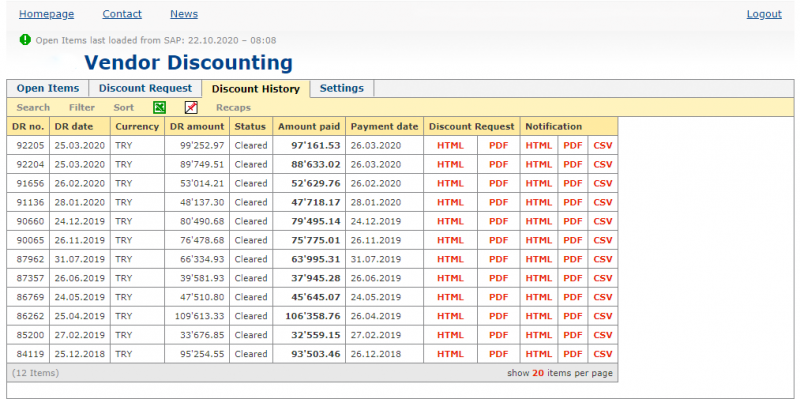Click Search in the yellow toolbar
This screenshot has width=800, height=399.
point(33,108)
